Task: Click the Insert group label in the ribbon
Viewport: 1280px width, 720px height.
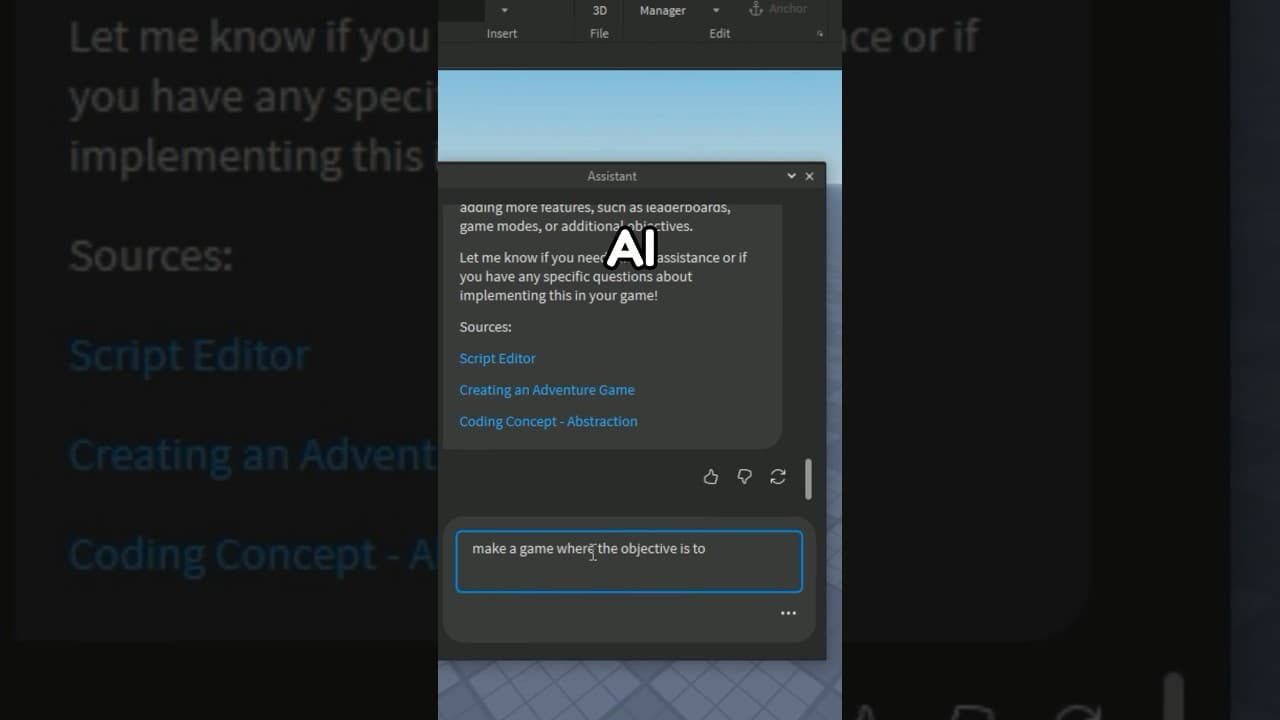Action: [x=502, y=34]
